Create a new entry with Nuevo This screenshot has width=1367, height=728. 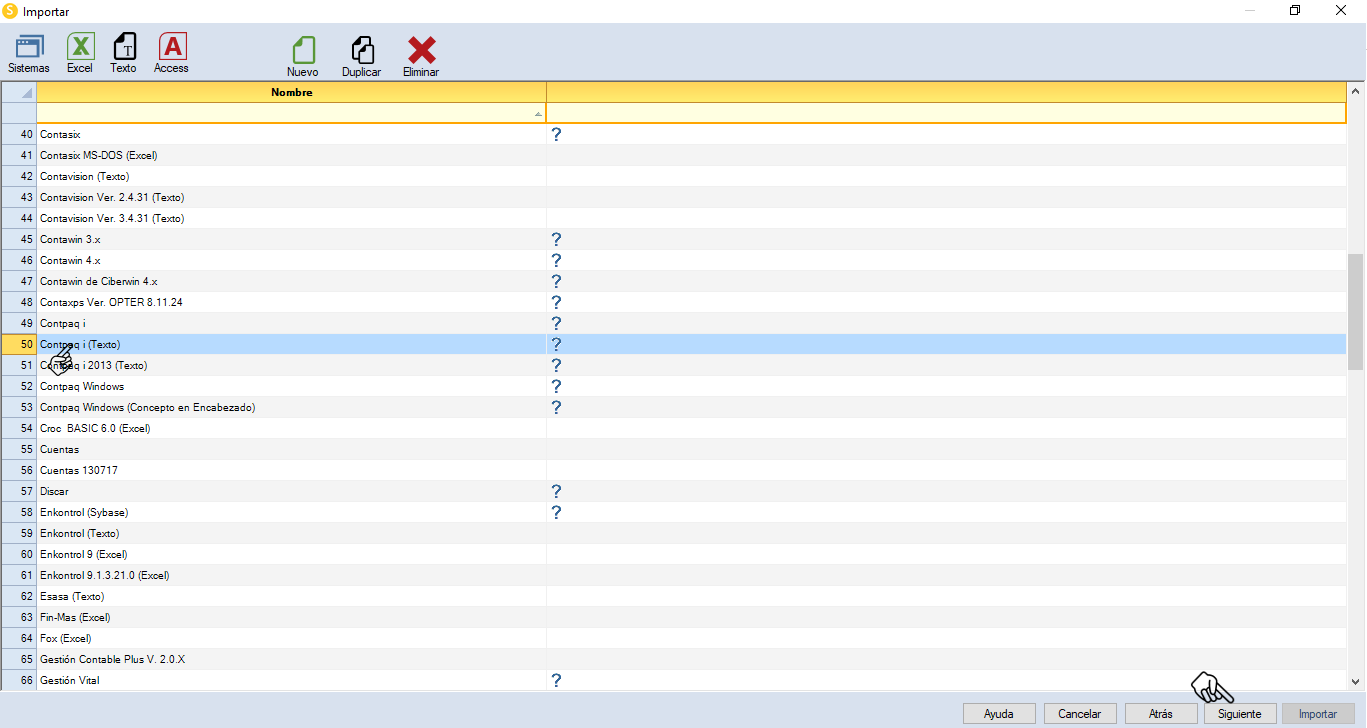pyautogui.click(x=303, y=57)
